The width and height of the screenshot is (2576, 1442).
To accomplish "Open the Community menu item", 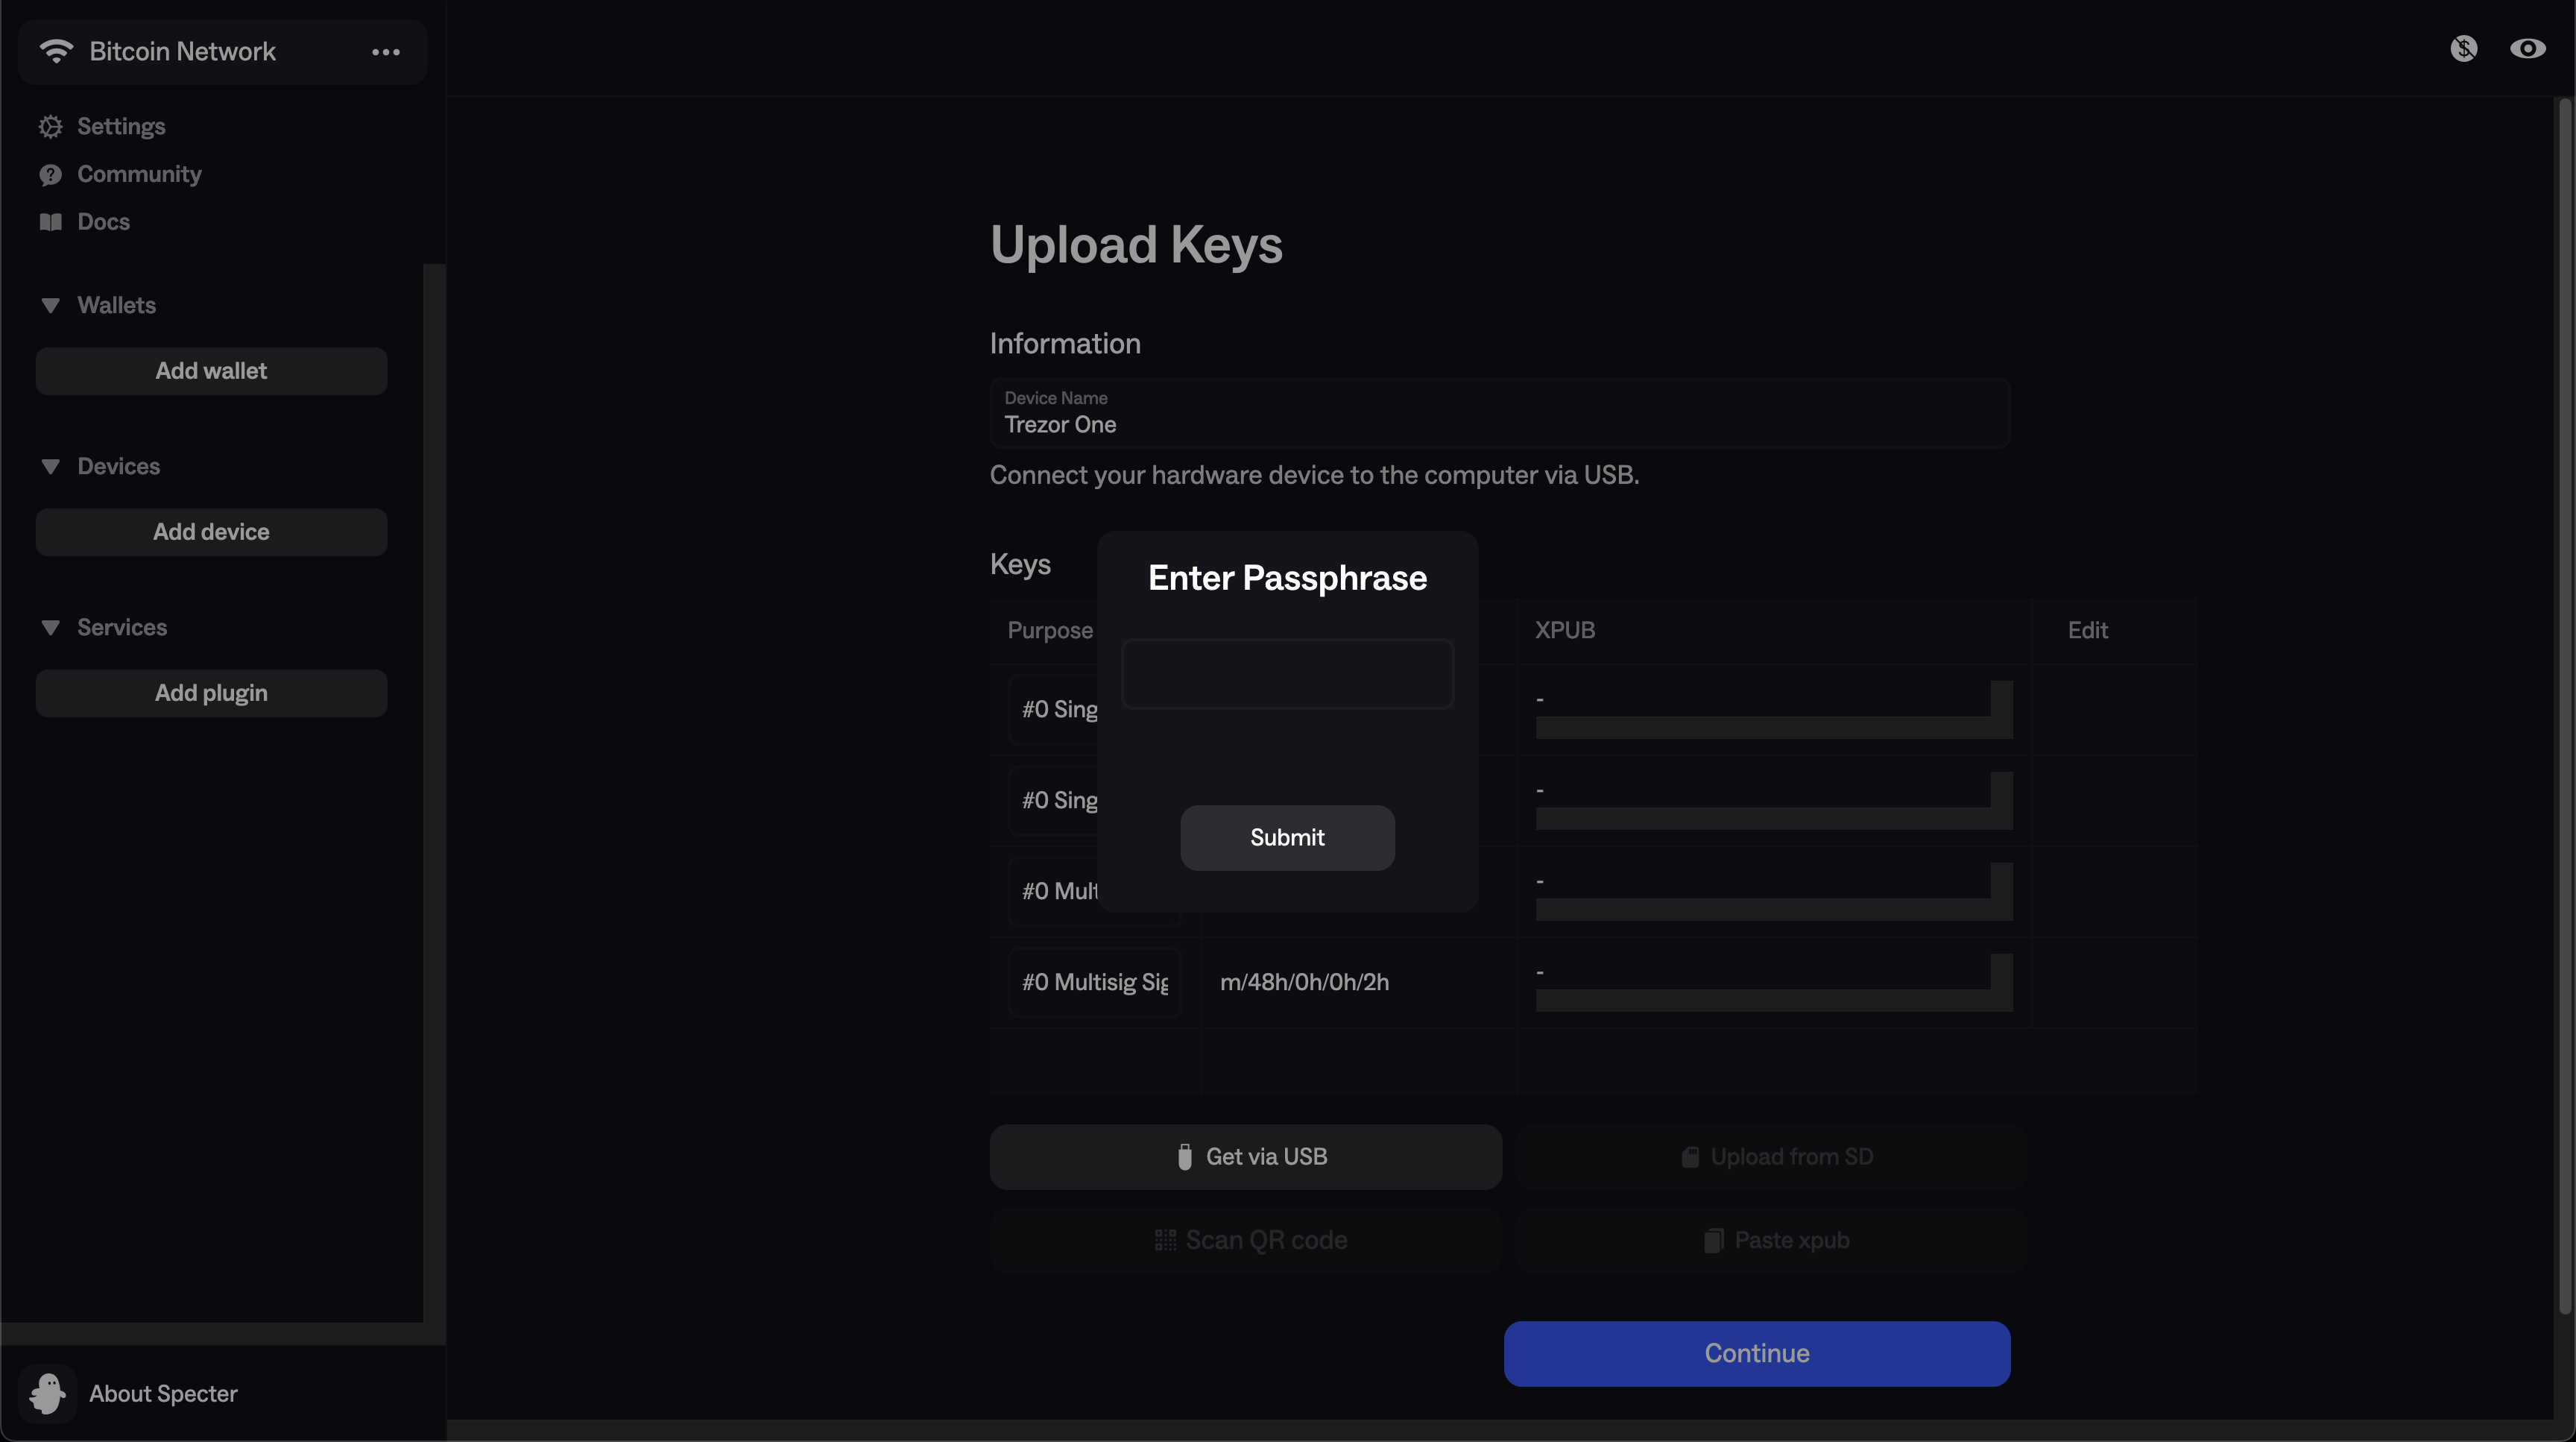I will tap(139, 175).
